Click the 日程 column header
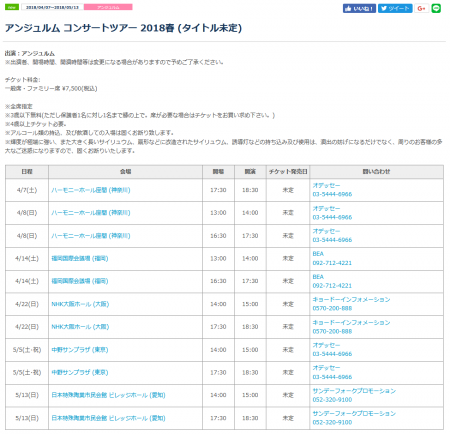 click(27, 172)
